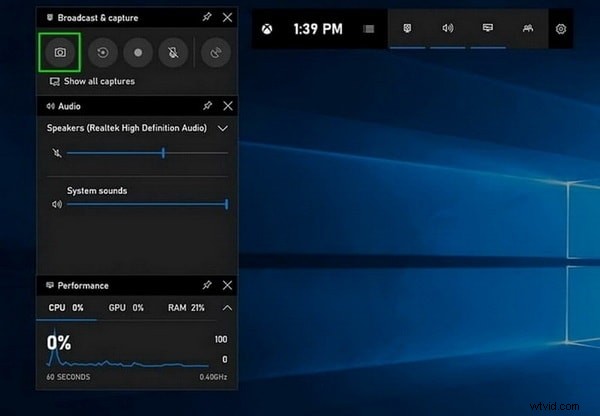Toggle Broadcast & capture widget from Game Bar

pyautogui.click(x=408, y=28)
